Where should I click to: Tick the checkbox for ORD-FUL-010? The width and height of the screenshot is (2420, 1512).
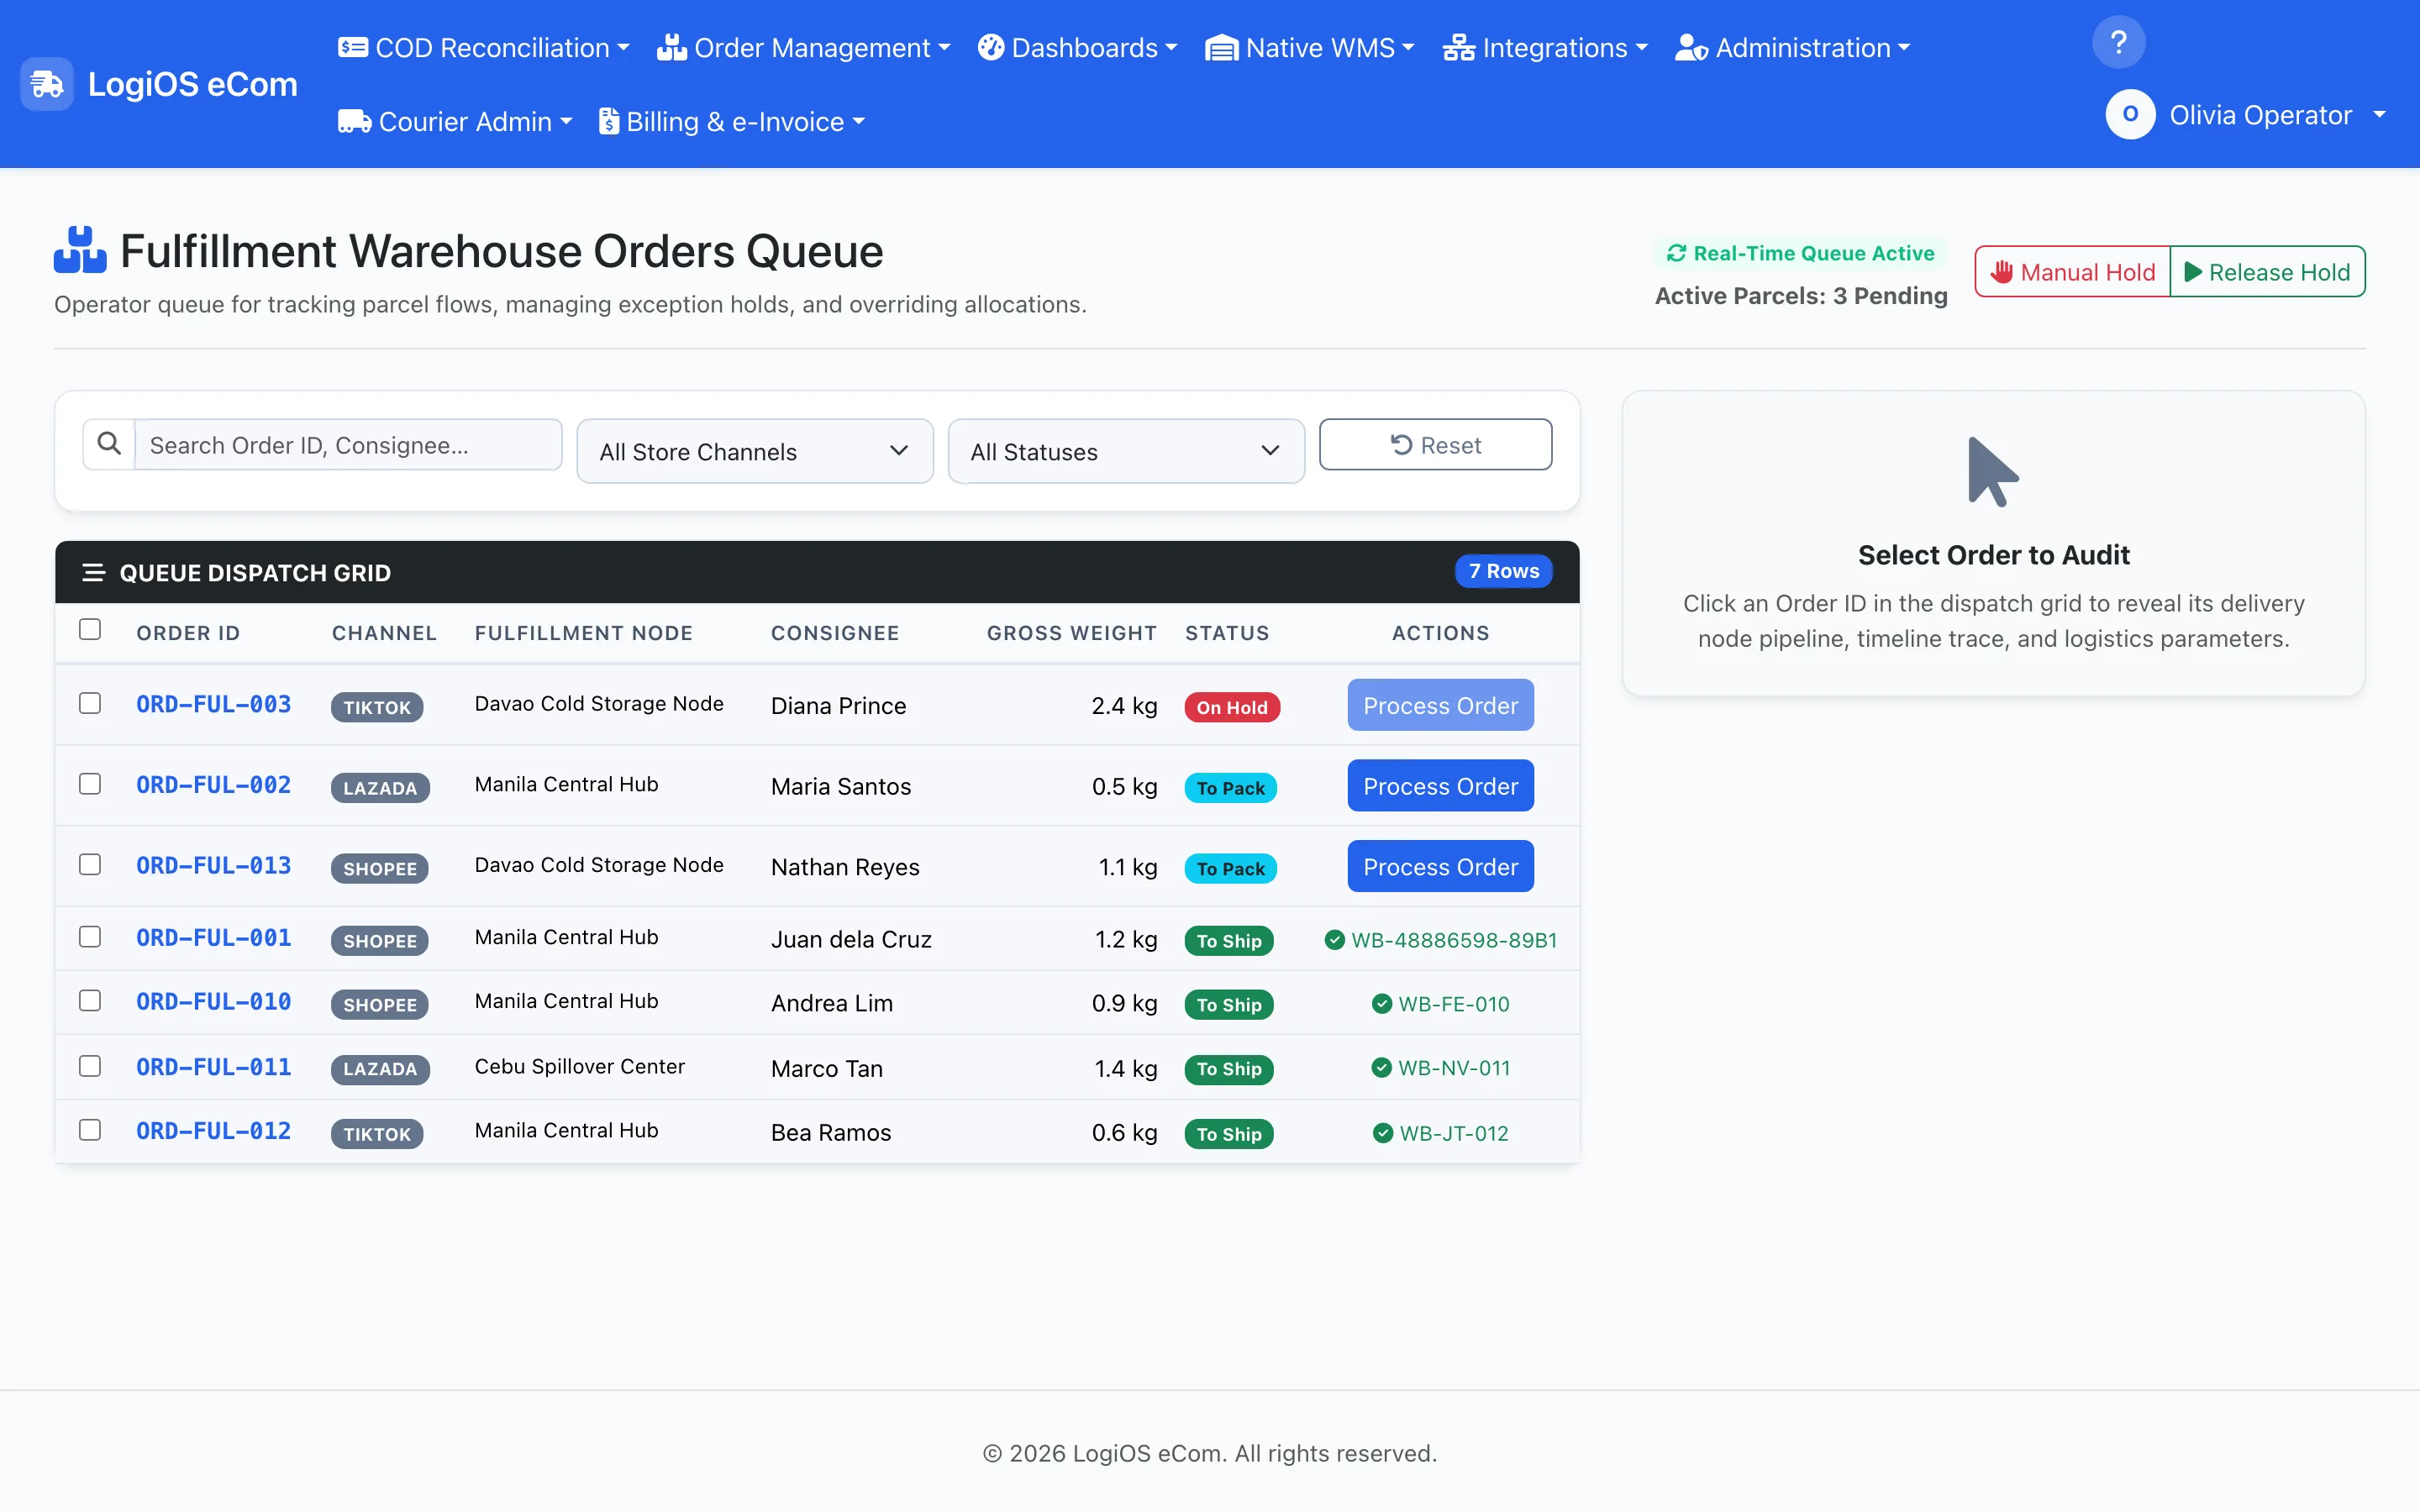coord(90,1000)
